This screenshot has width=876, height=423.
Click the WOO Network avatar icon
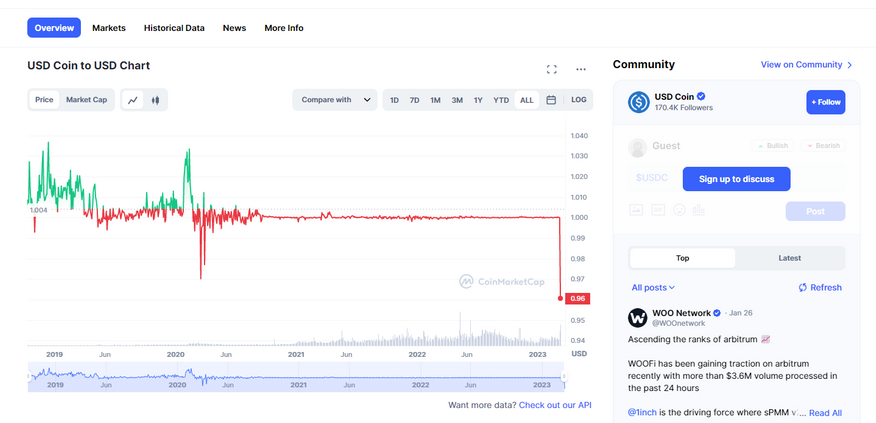[x=637, y=317]
